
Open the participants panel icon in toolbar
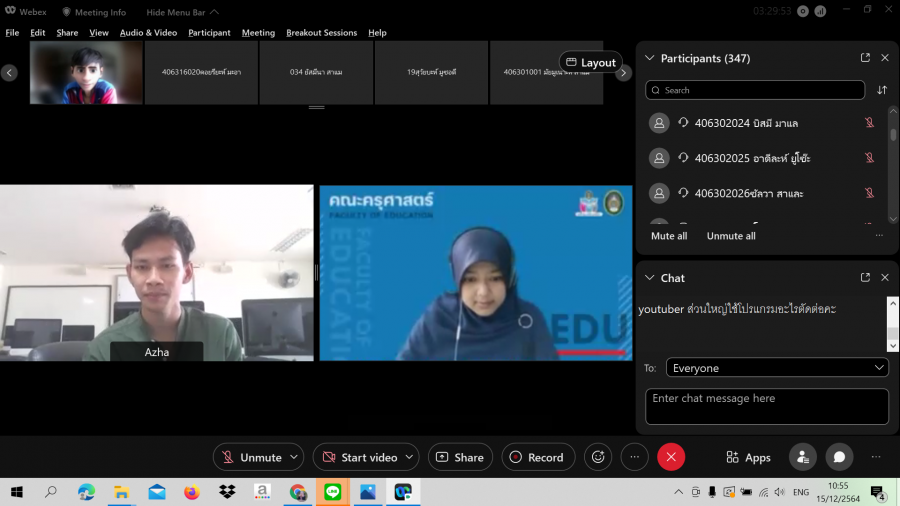pyautogui.click(x=802, y=457)
